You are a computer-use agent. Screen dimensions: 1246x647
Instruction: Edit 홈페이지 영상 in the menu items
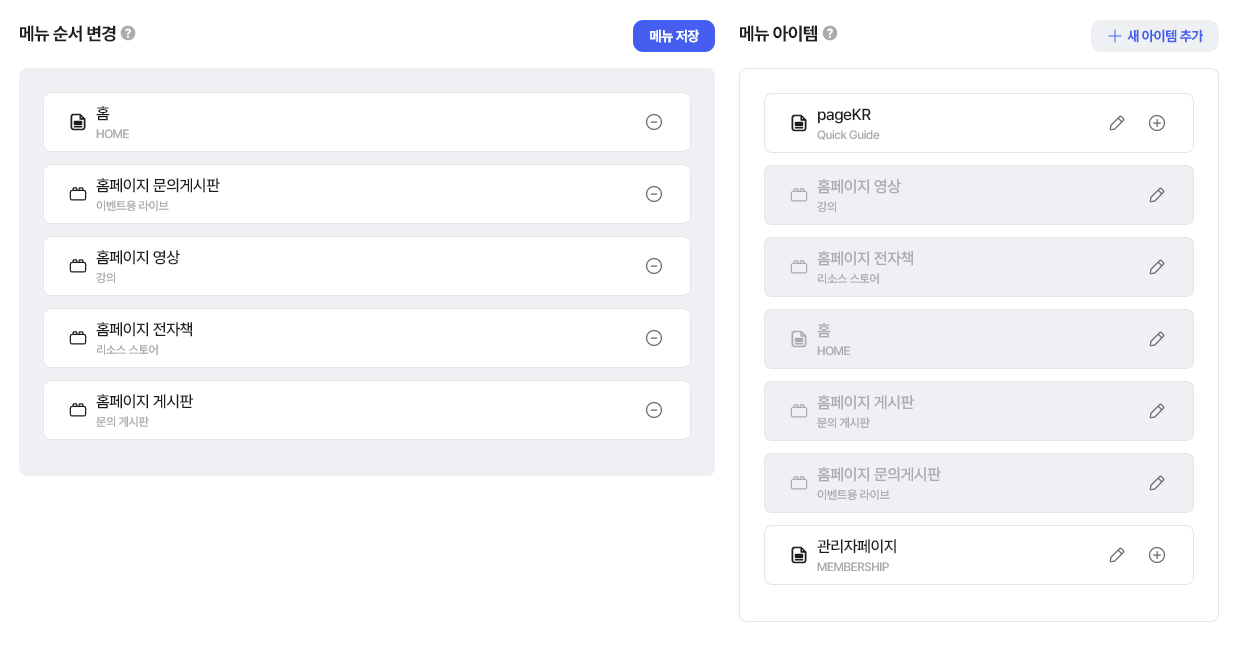tap(1157, 195)
